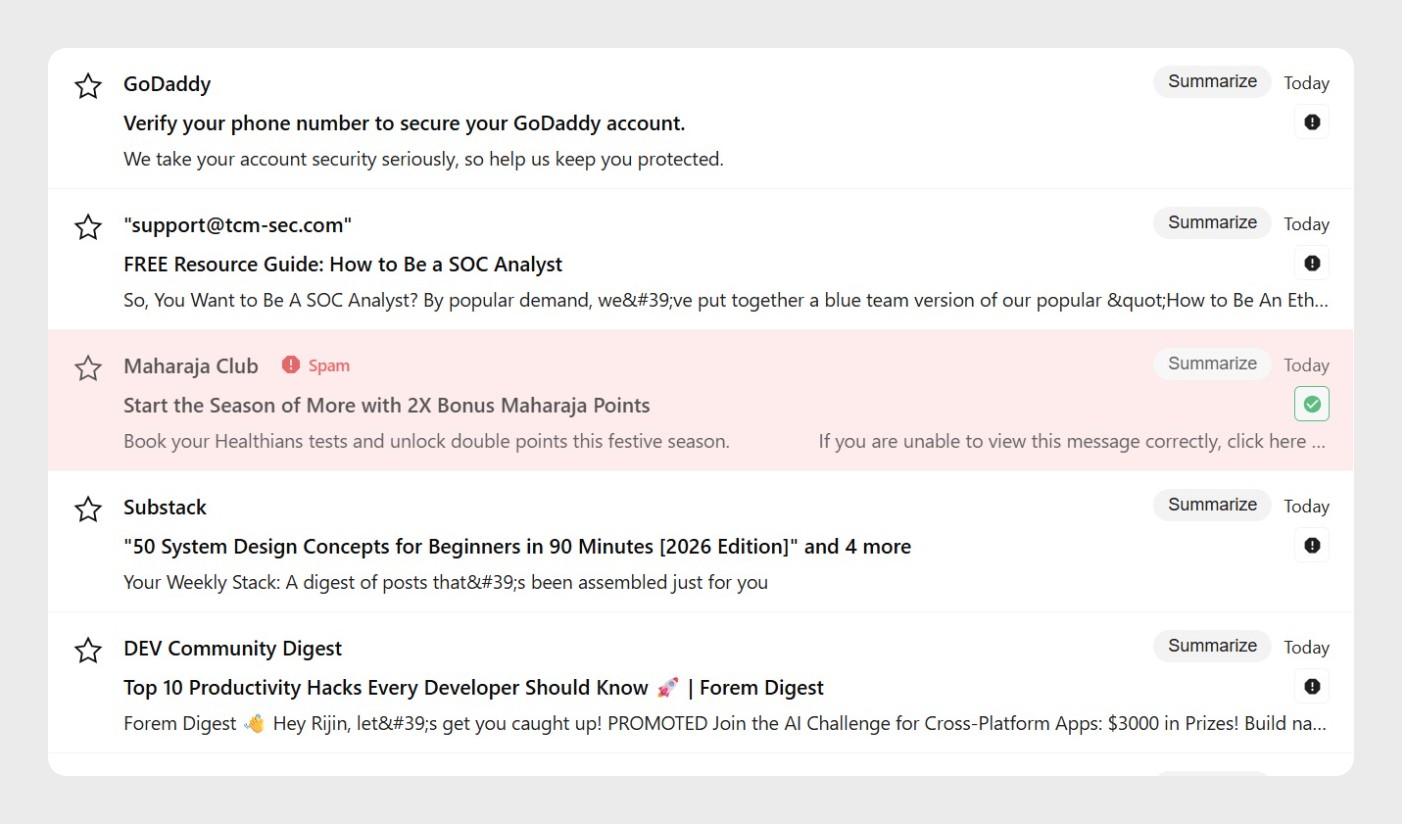Click the red Spam warning icon beside Maharaja Club

tap(289, 365)
